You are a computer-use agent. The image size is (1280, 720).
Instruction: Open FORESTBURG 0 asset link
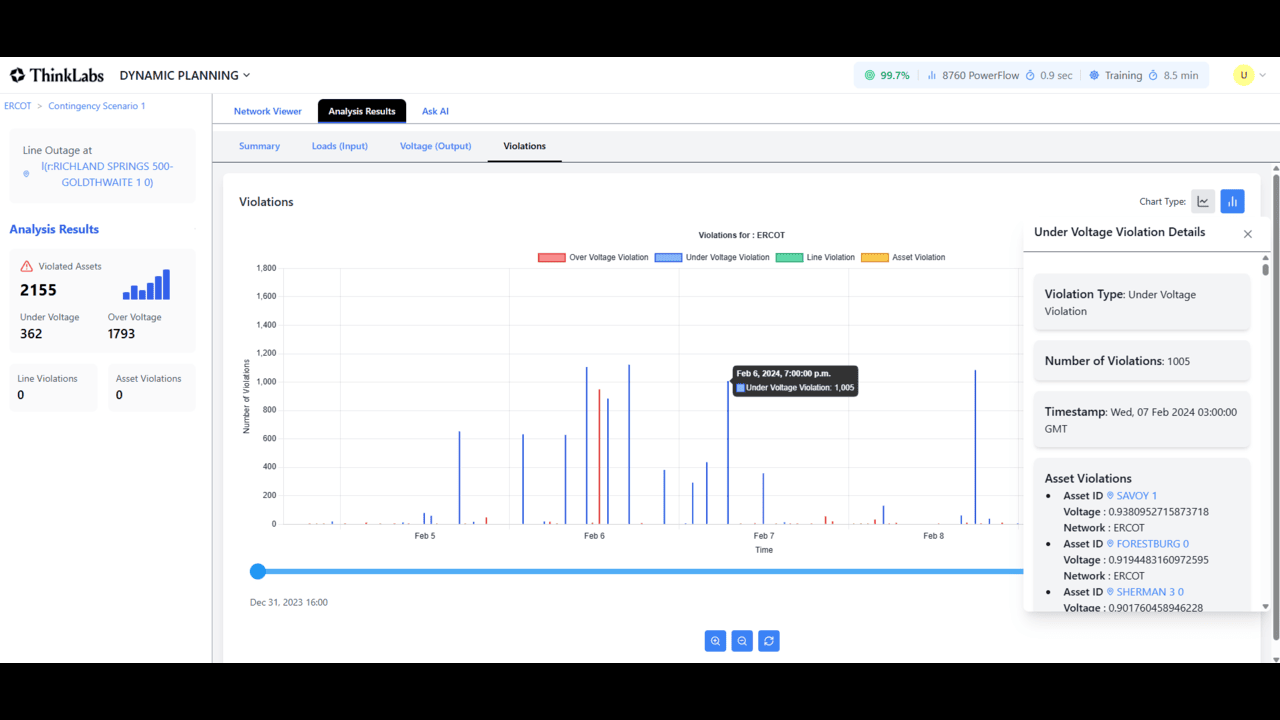point(1148,544)
